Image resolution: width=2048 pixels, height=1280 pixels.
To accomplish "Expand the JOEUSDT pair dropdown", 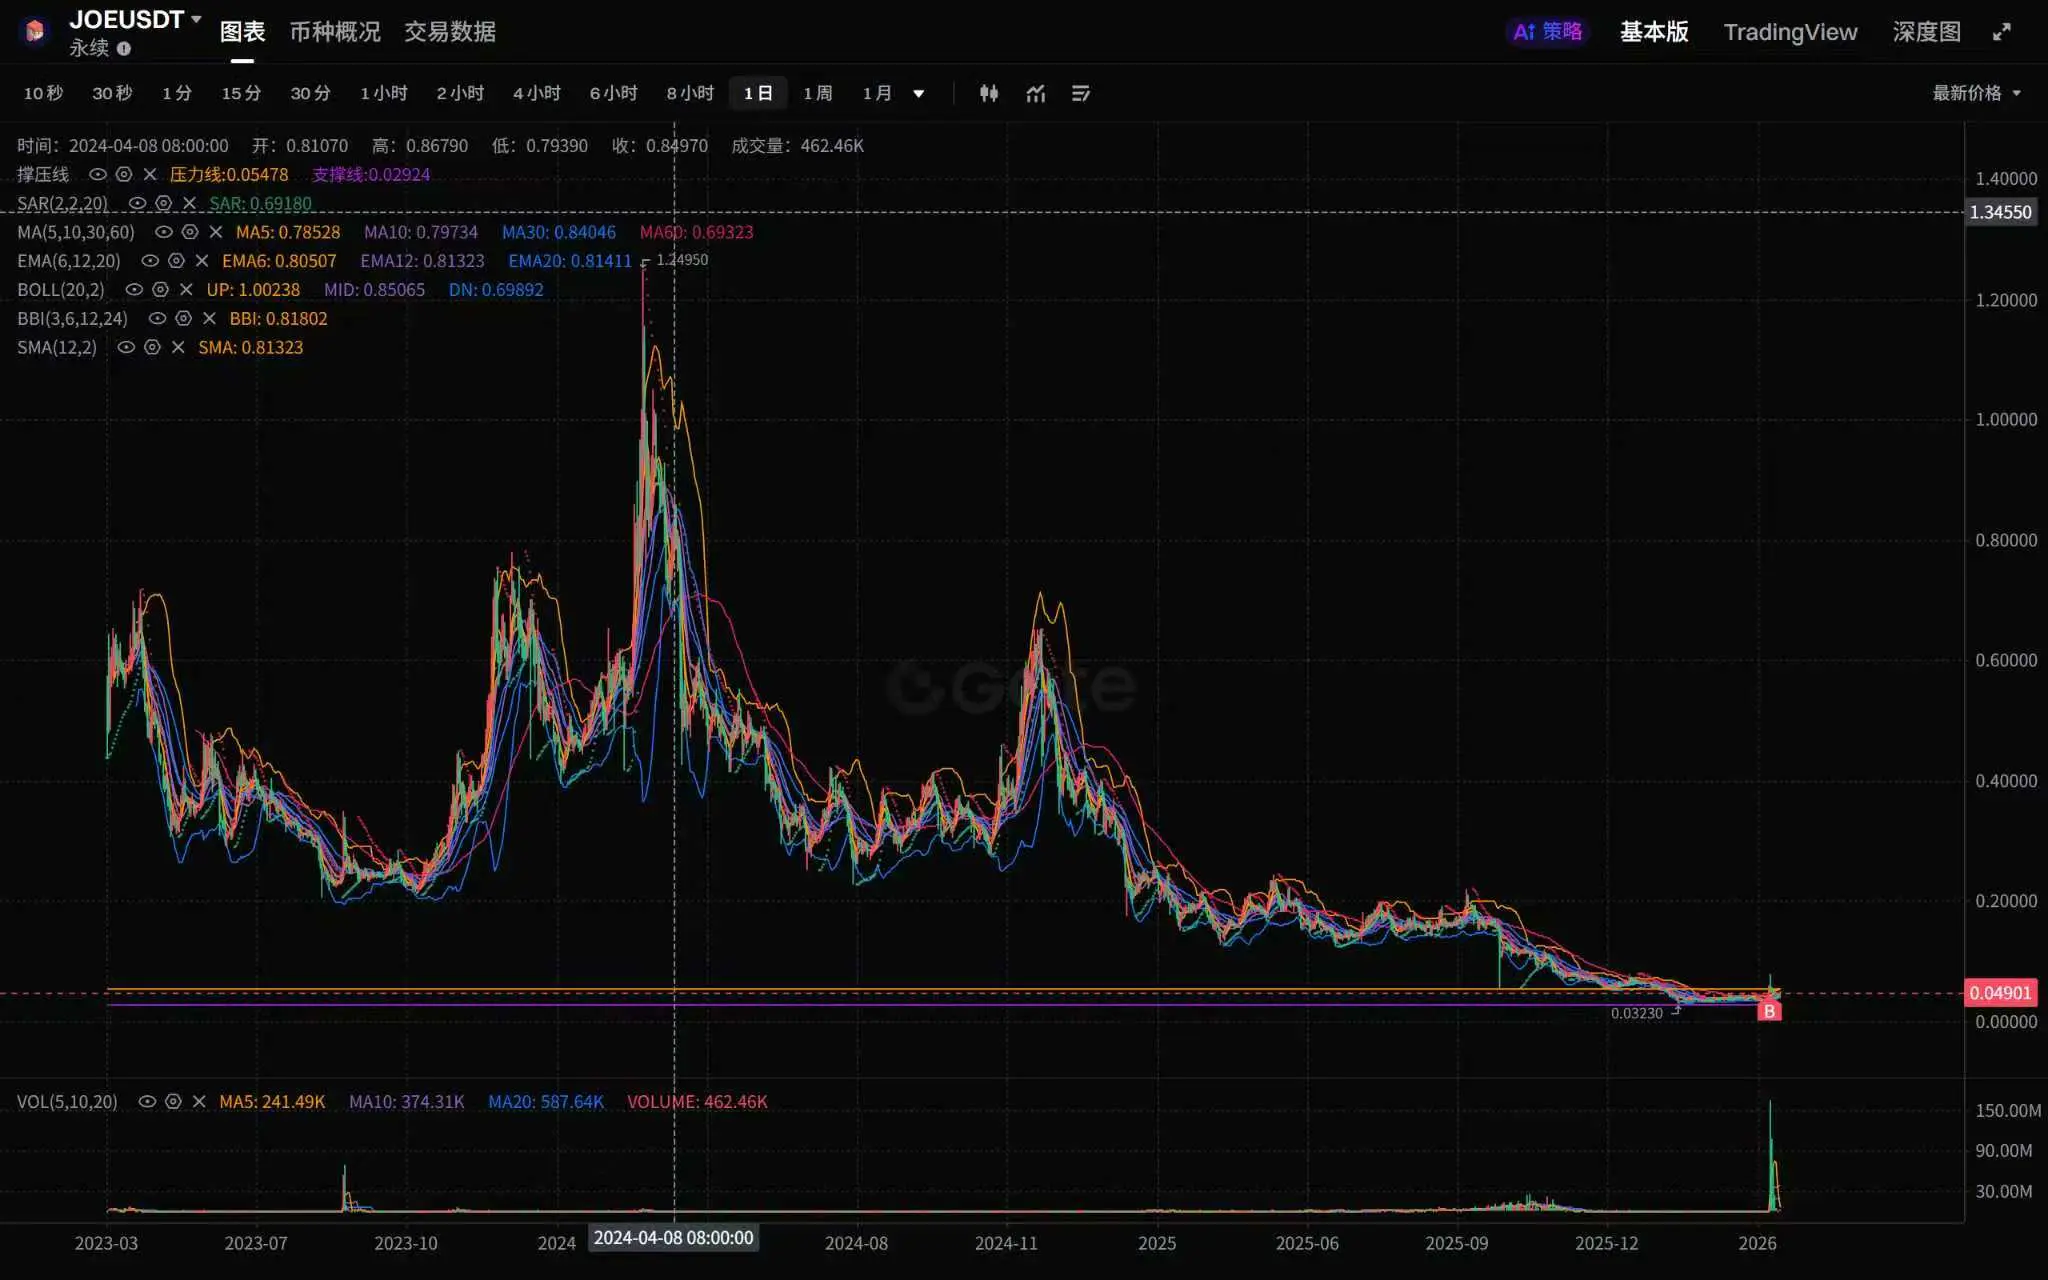I will click(196, 19).
